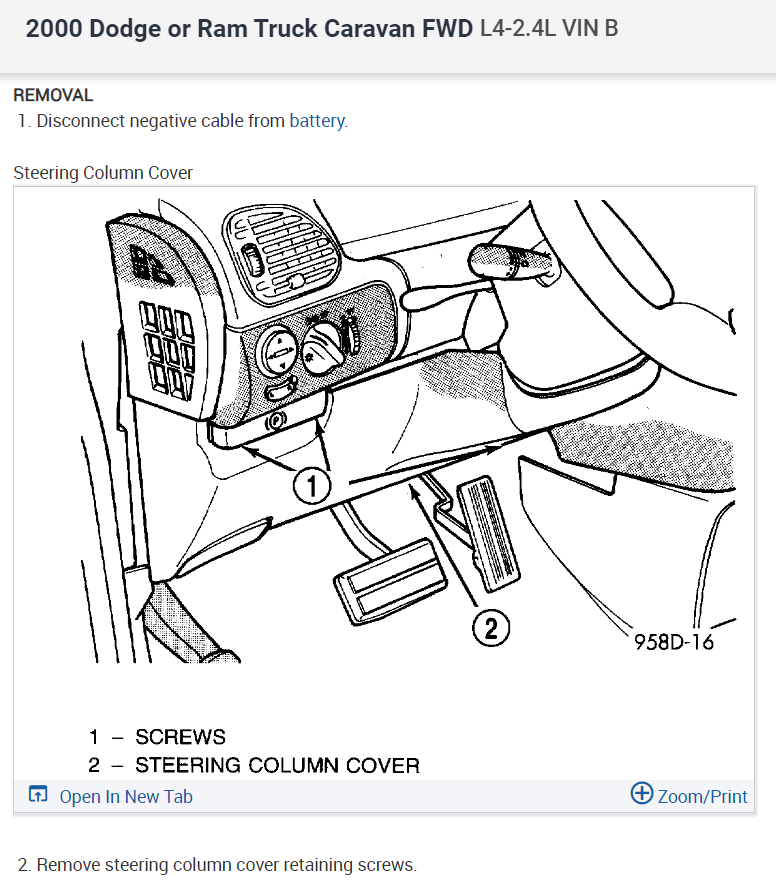The width and height of the screenshot is (776, 883).
Task: Open the diagram via Open In New Tab text
Action: pyautogui.click(x=126, y=797)
